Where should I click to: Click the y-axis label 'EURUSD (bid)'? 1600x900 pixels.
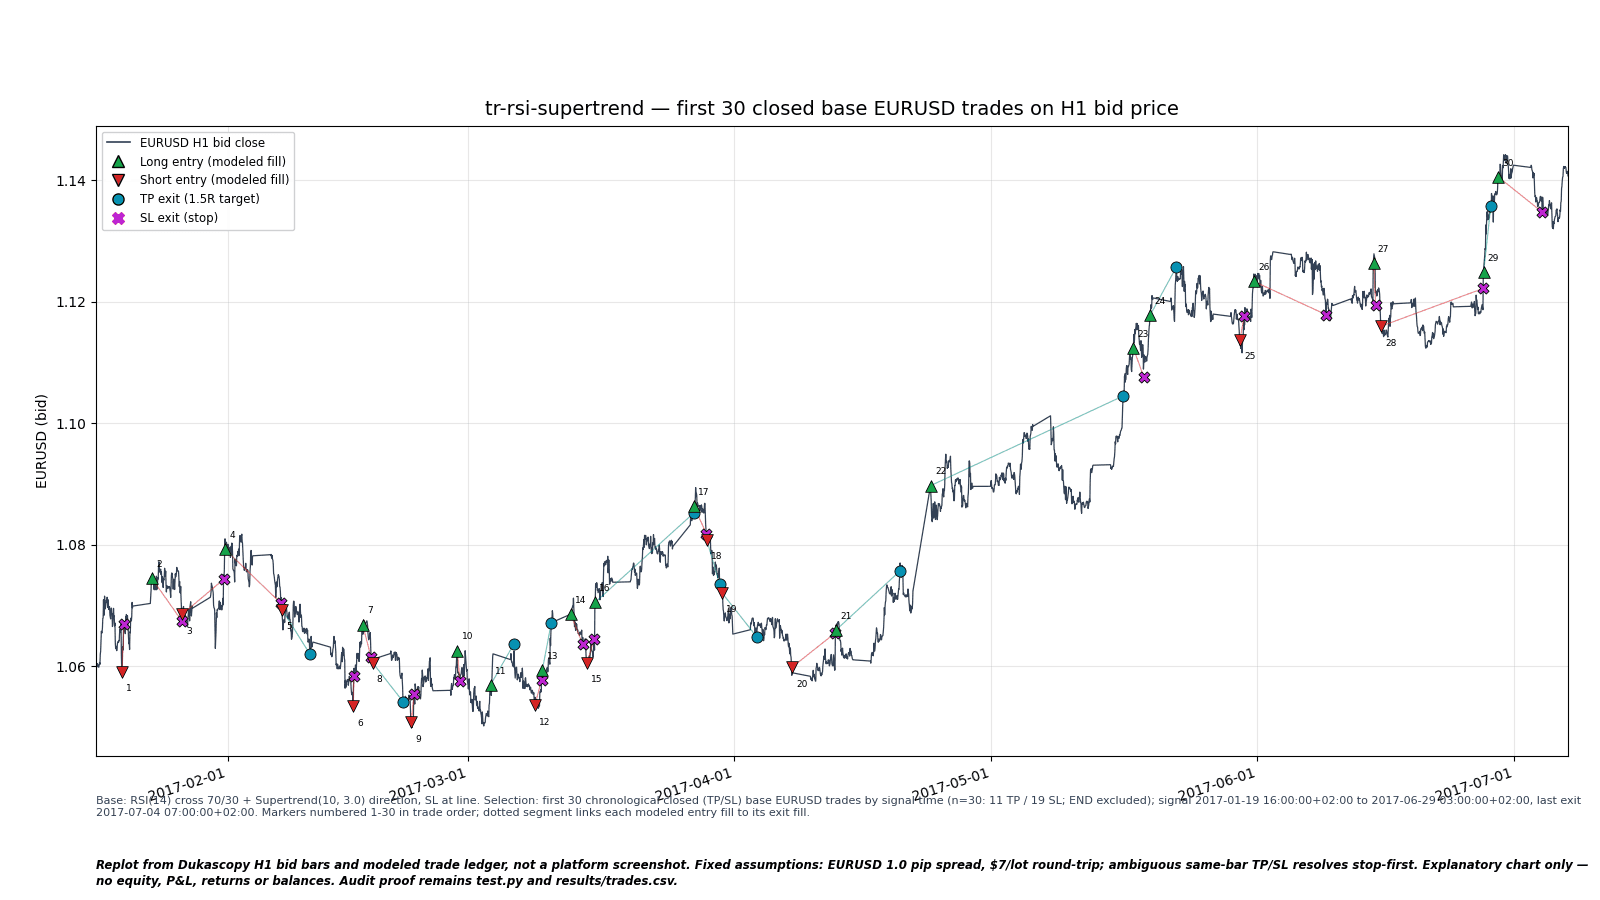(x=42, y=441)
